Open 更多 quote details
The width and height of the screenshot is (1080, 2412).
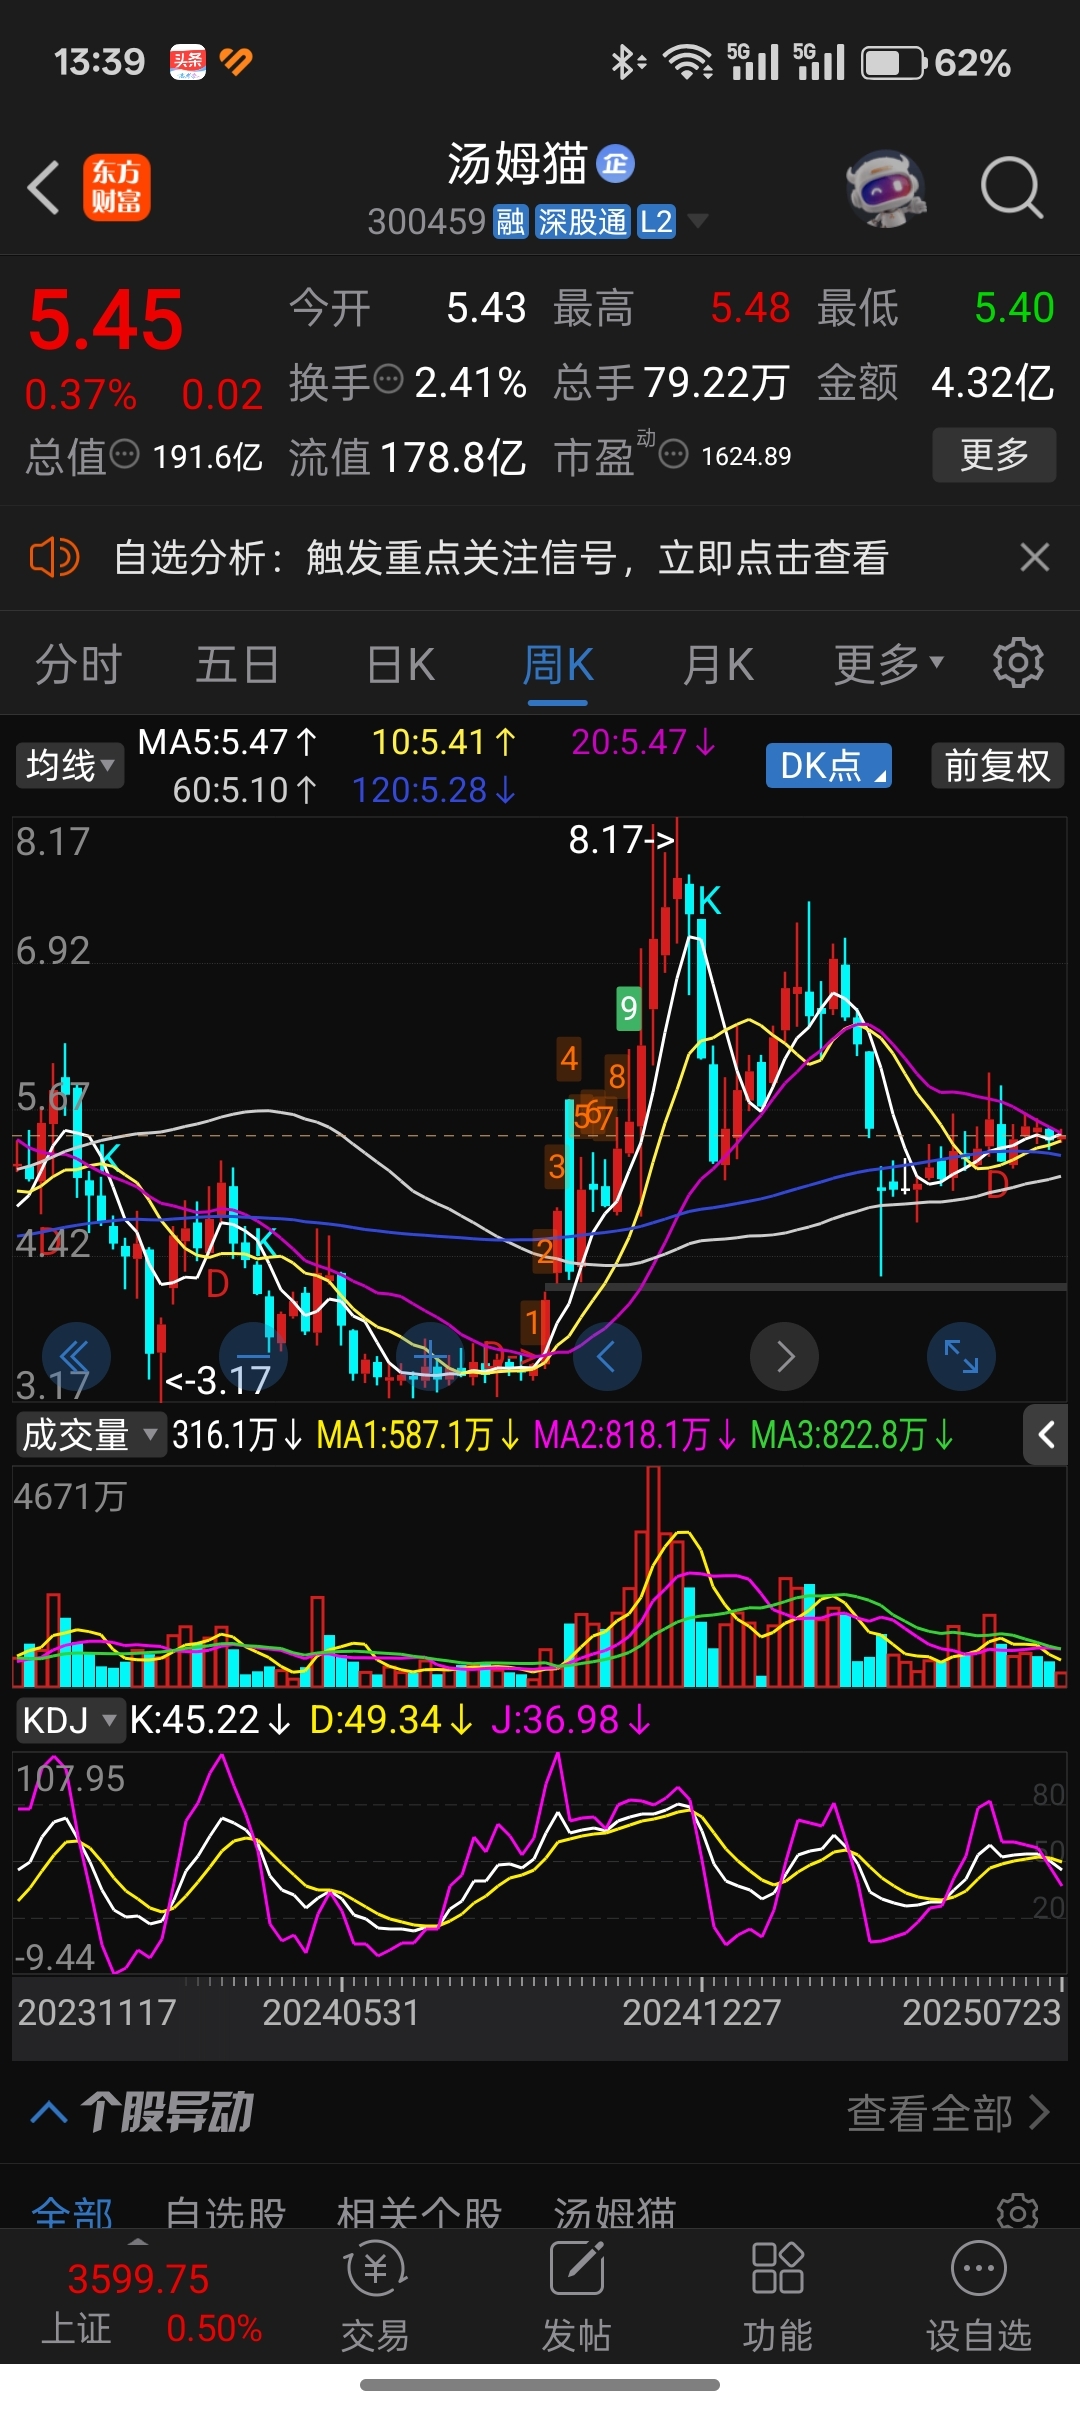[x=994, y=455]
